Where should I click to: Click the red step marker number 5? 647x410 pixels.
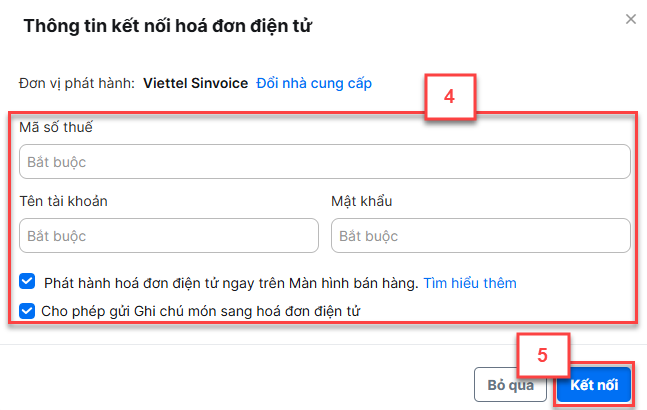pos(543,355)
